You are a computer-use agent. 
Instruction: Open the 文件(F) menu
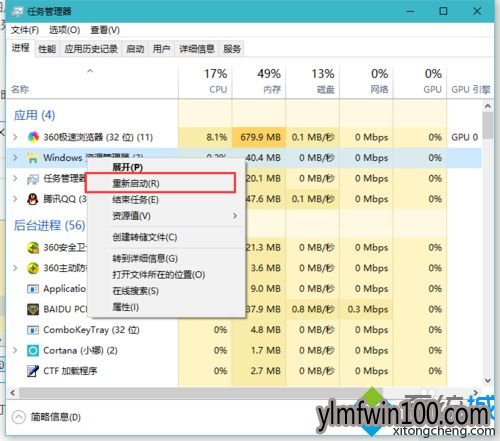(25, 30)
